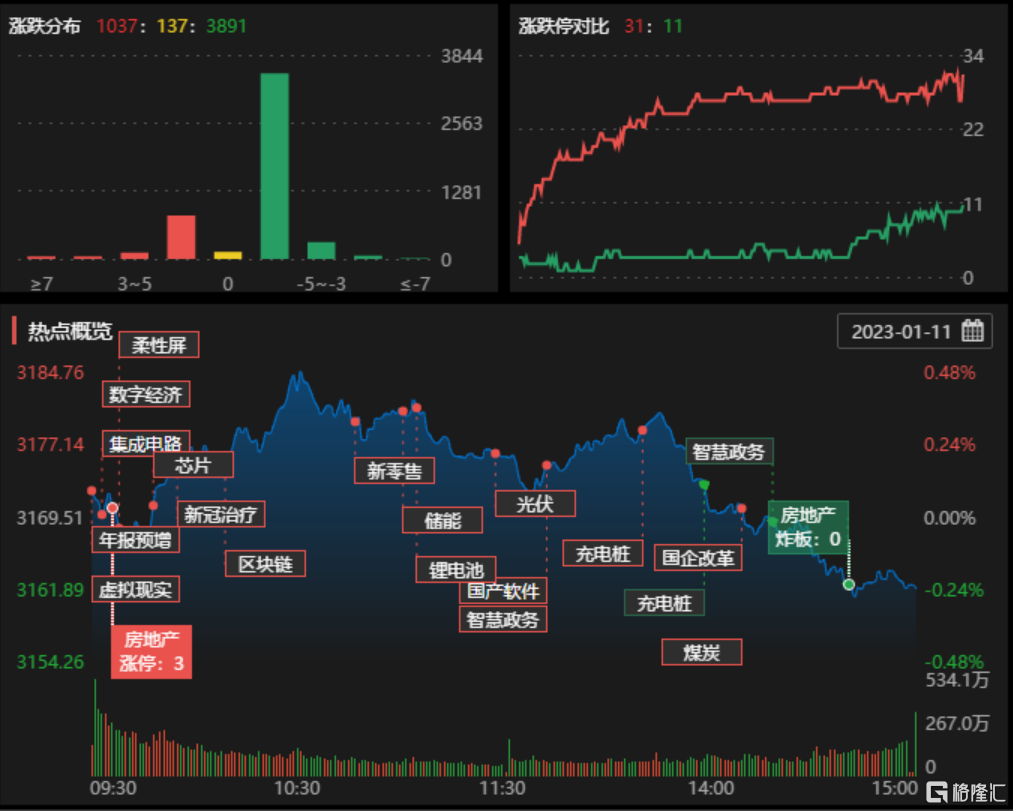The height and width of the screenshot is (811, 1013).
Task: Click the green marker dot below 智慧政务
Action: (x=704, y=484)
